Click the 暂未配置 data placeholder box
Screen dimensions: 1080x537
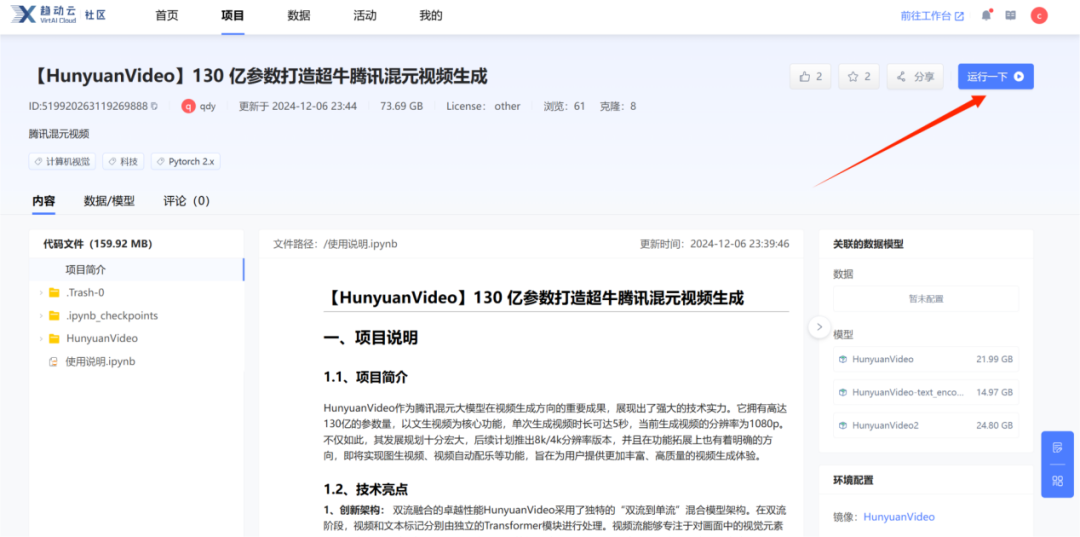point(926,299)
